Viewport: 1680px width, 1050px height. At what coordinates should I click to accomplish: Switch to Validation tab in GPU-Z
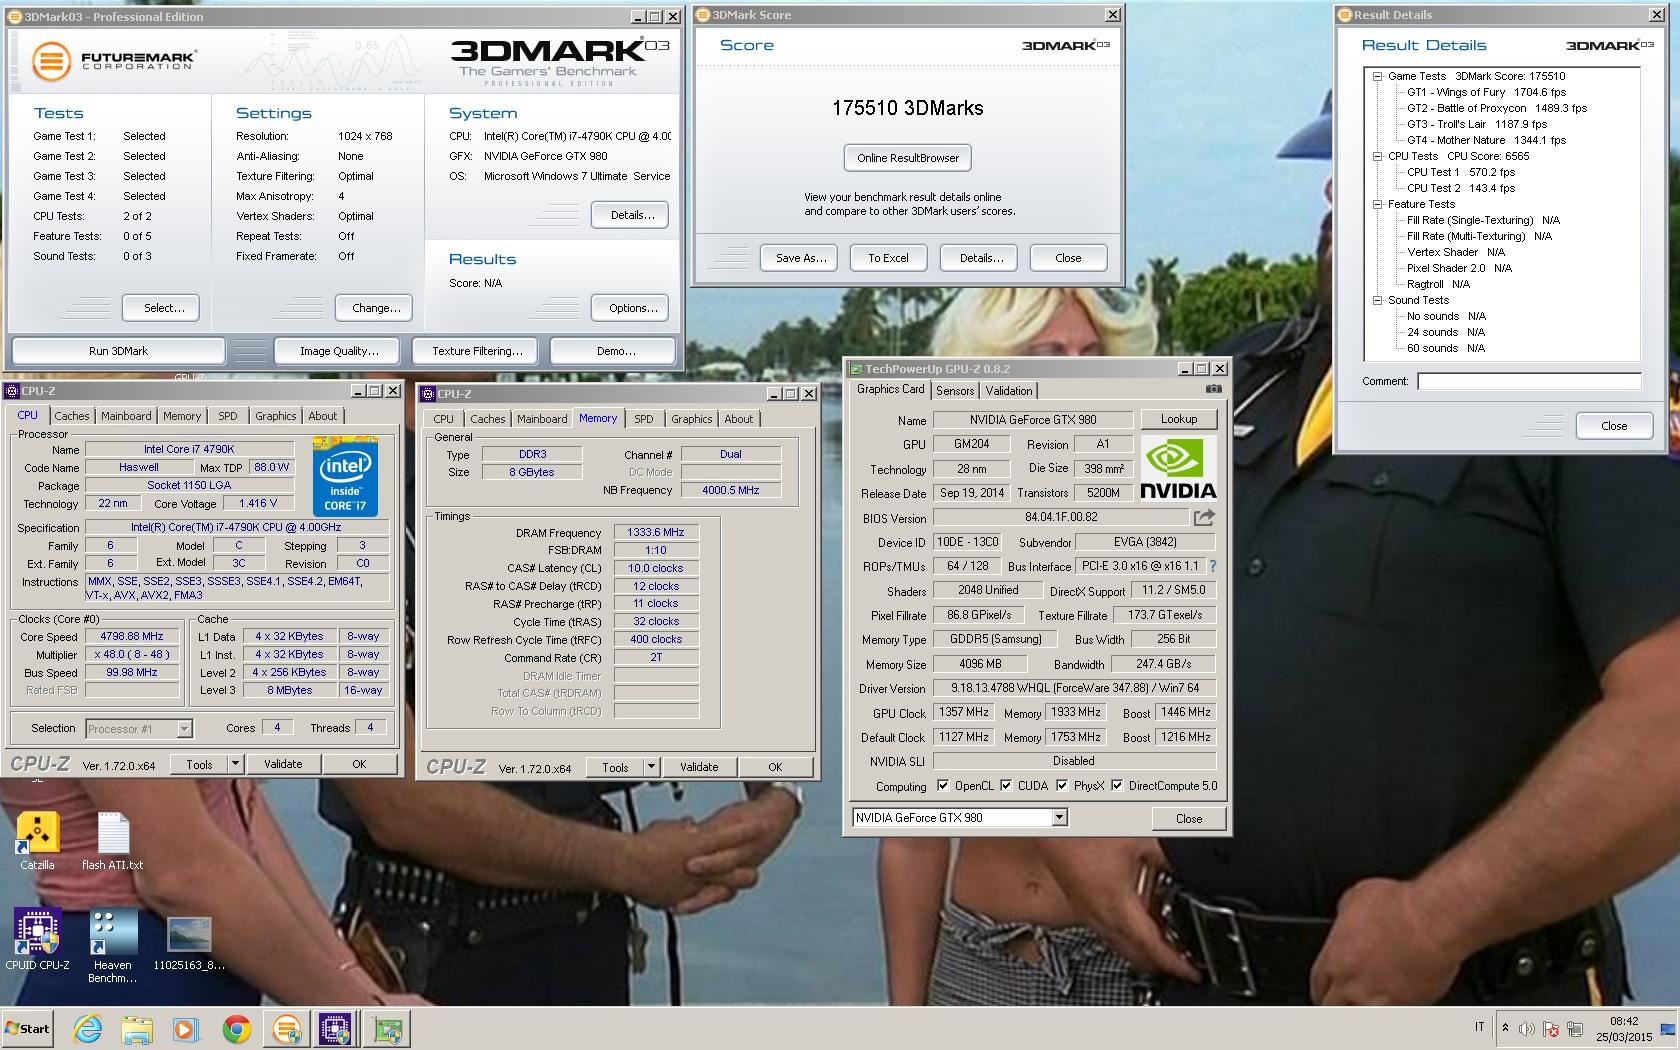click(x=1008, y=391)
